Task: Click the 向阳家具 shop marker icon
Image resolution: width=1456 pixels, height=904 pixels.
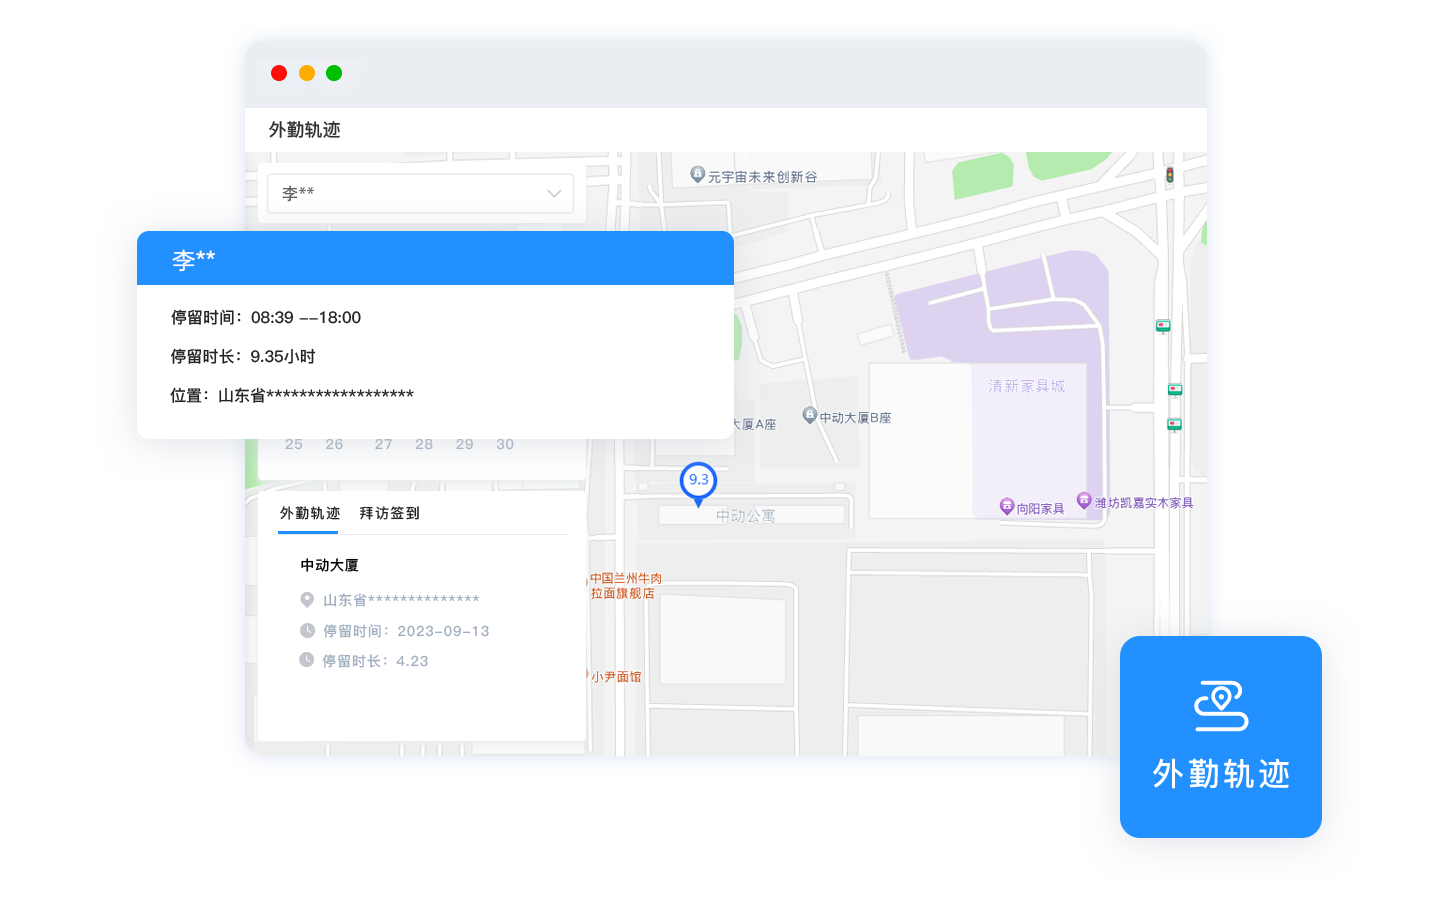Action: (x=1007, y=507)
